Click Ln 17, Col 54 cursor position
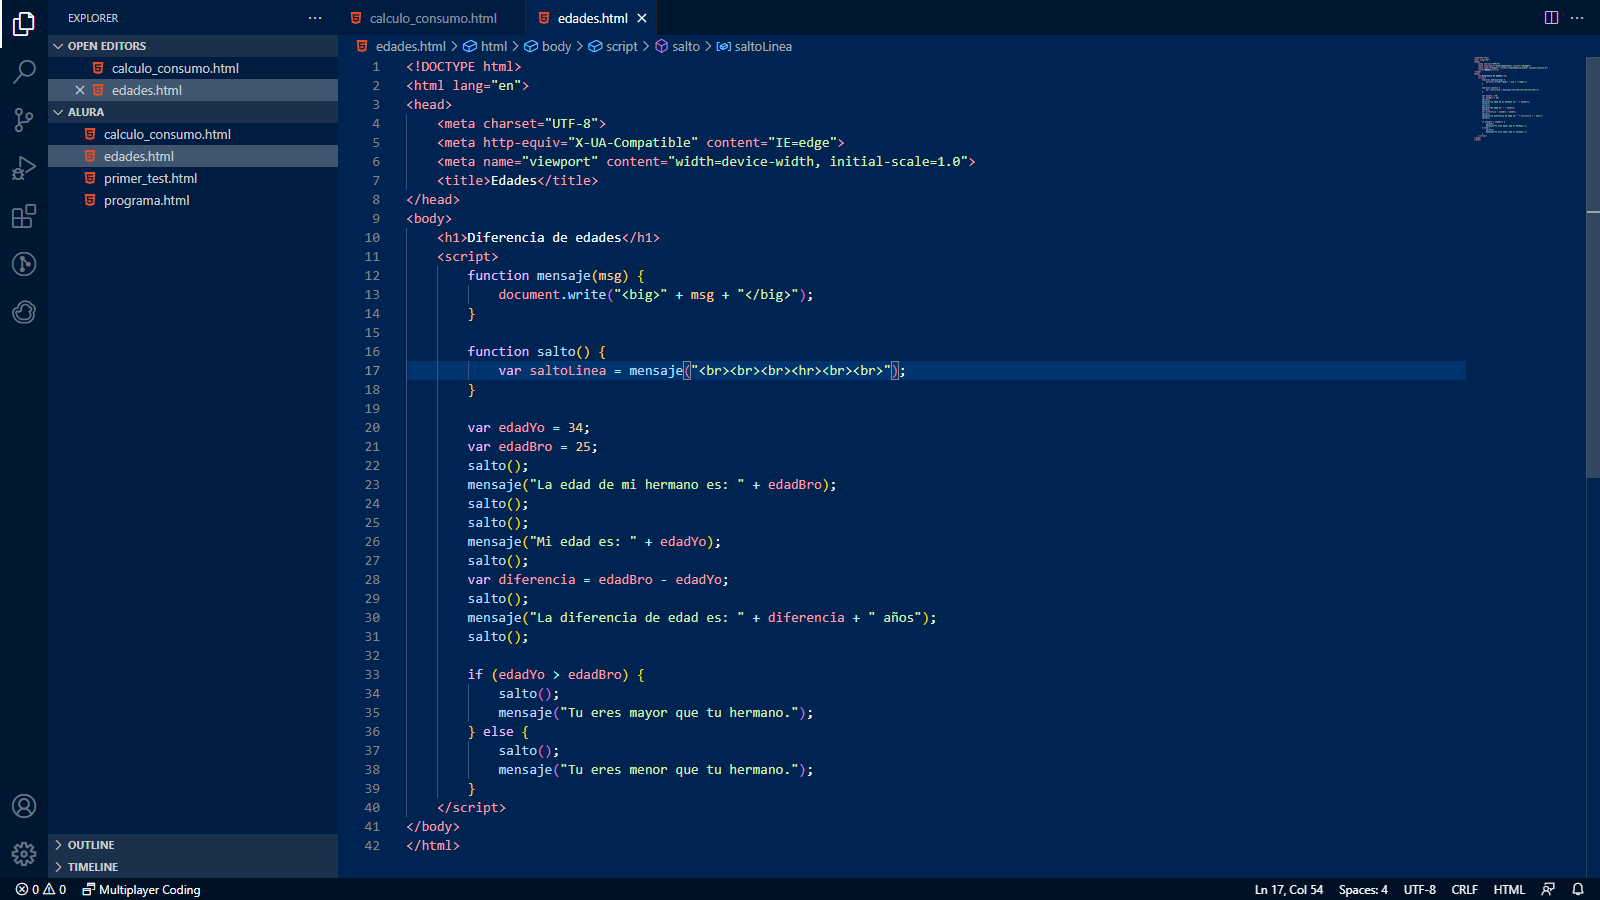The width and height of the screenshot is (1600, 900). point(1288,889)
